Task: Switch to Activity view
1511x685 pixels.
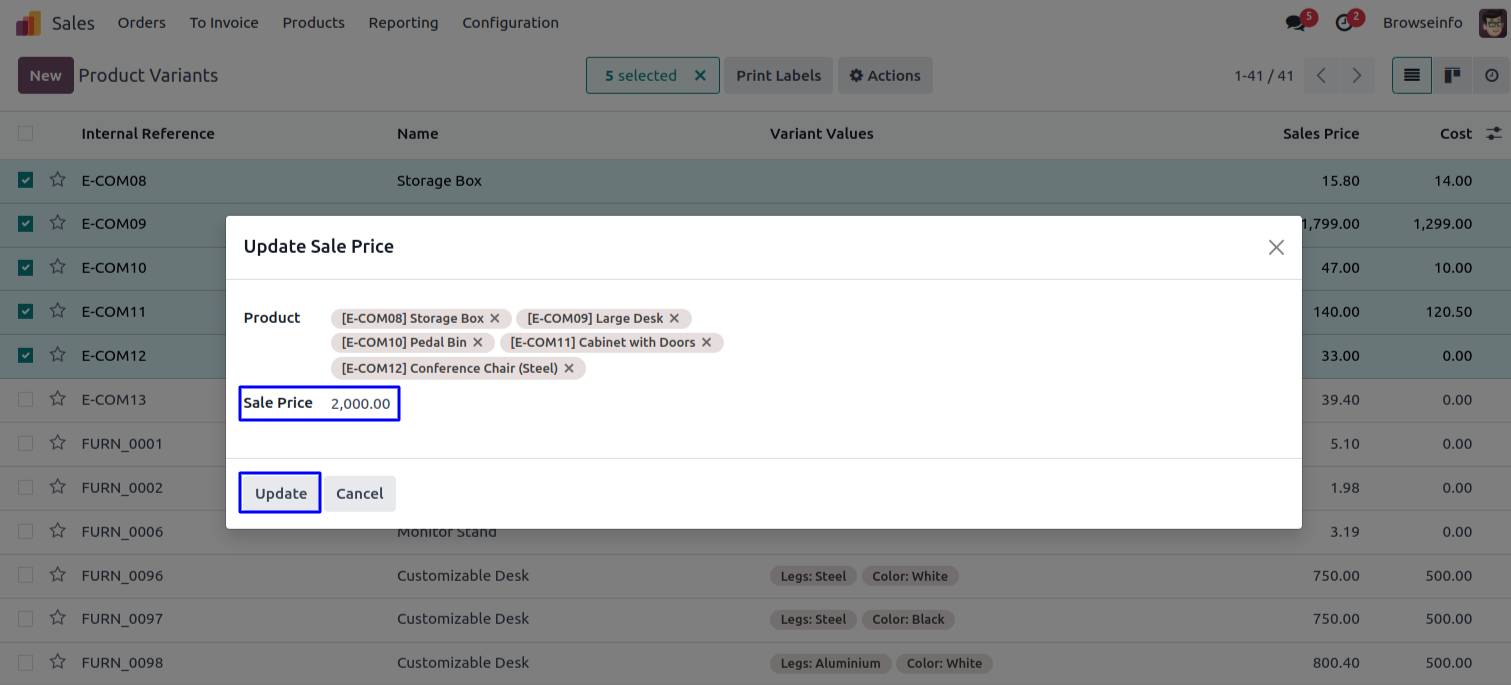Action: tap(1491, 76)
